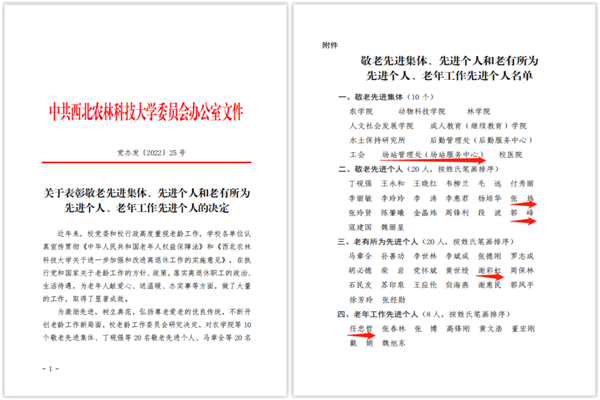Viewport: 600px width, 400px height.
Task: Select the name 张德刚
Action: (x=489, y=256)
